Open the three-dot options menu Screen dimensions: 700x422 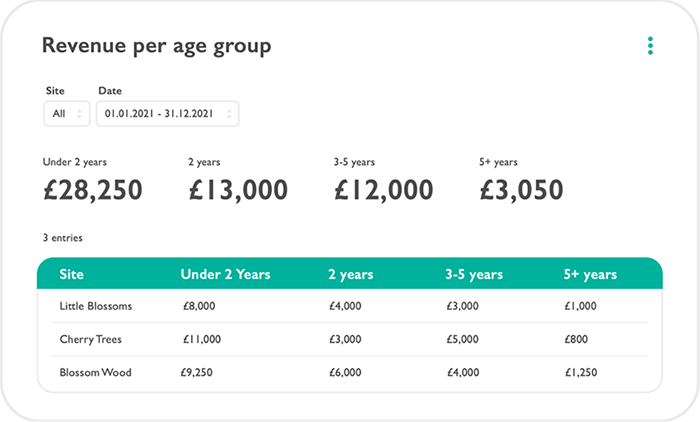(650, 46)
